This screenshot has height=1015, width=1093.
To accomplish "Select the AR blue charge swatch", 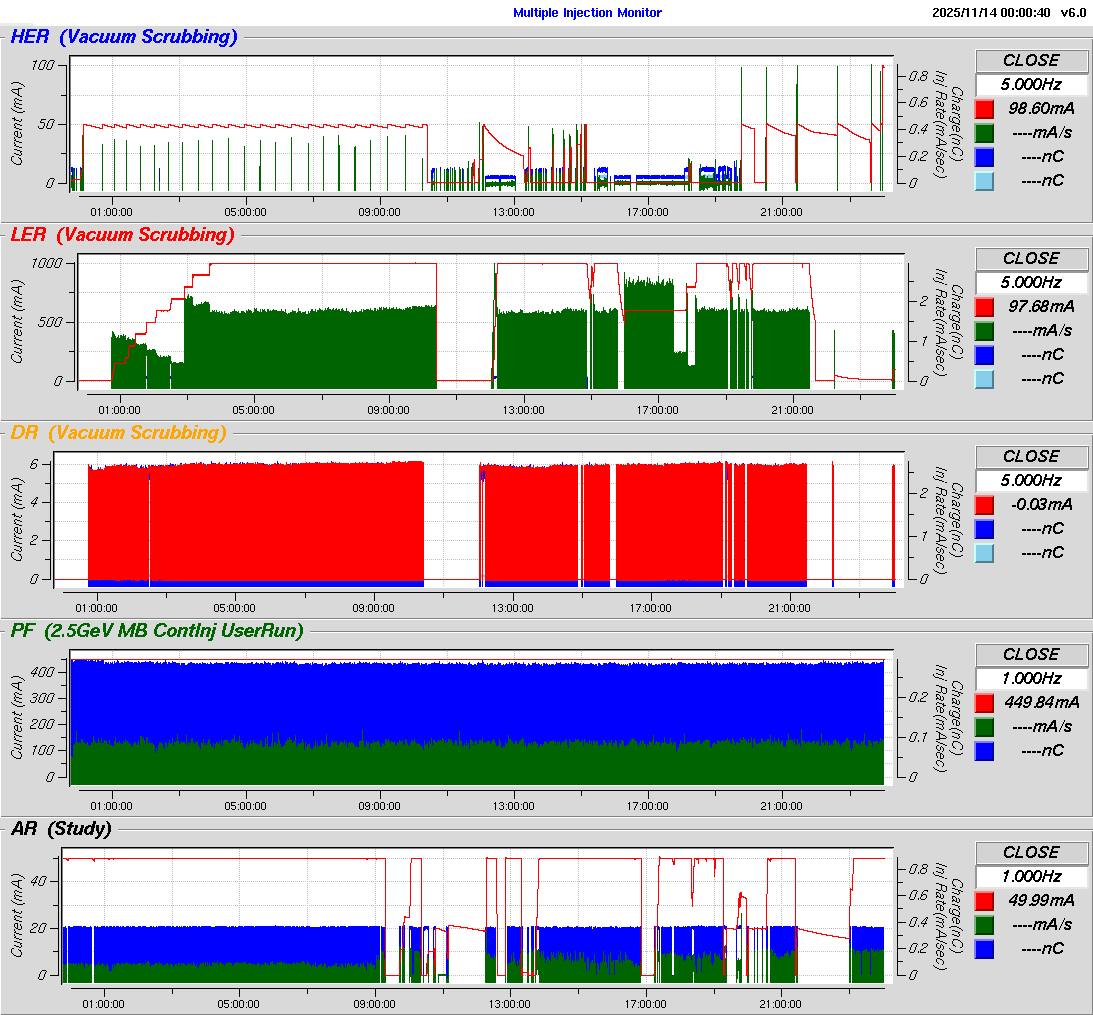I will pyautogui.click(x=984, y=949).
